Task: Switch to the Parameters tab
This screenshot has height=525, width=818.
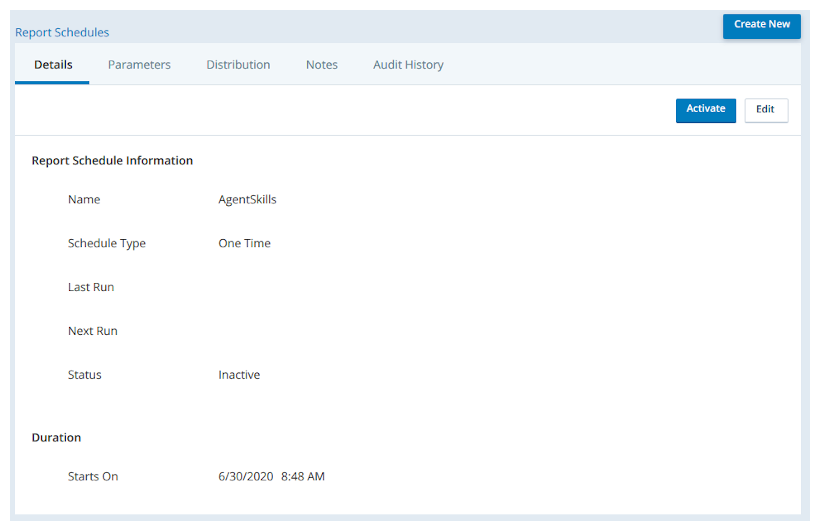Action: tap(139, 65)
